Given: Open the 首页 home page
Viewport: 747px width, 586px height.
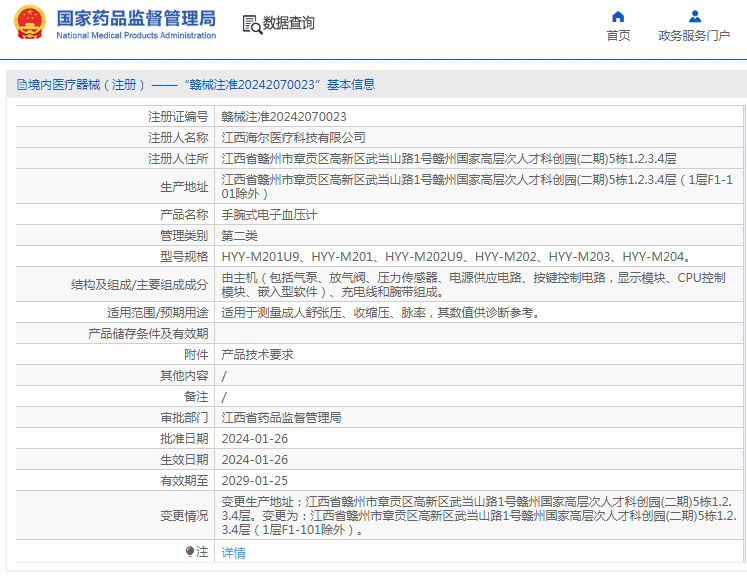Looking at the screenshot, I should point(618,36).
